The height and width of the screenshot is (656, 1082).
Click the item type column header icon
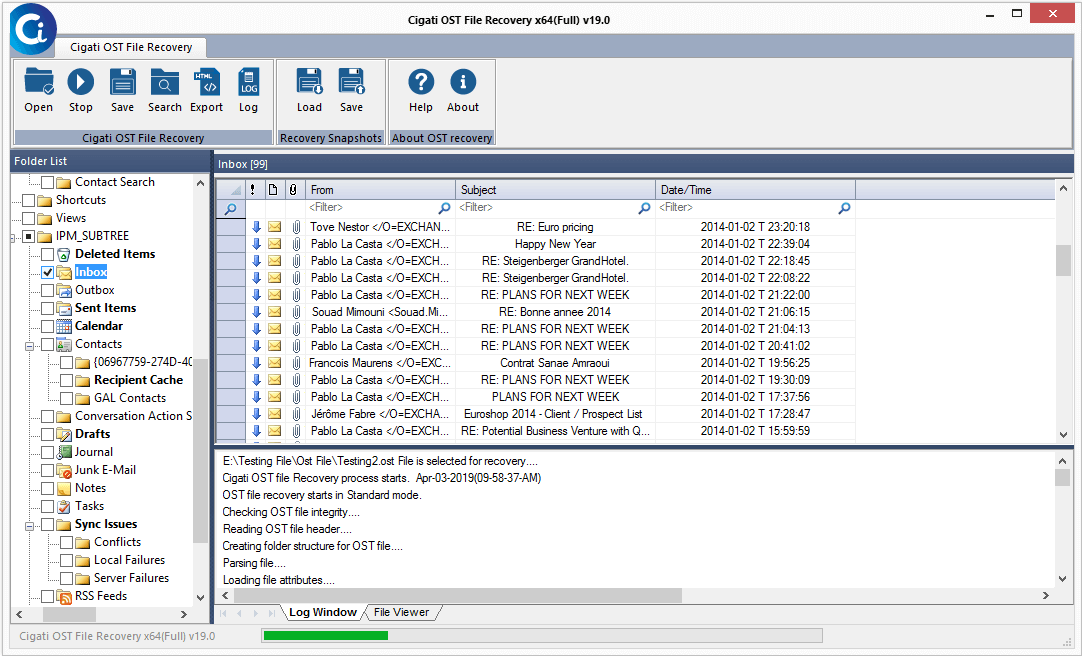(x=273, y=190)
